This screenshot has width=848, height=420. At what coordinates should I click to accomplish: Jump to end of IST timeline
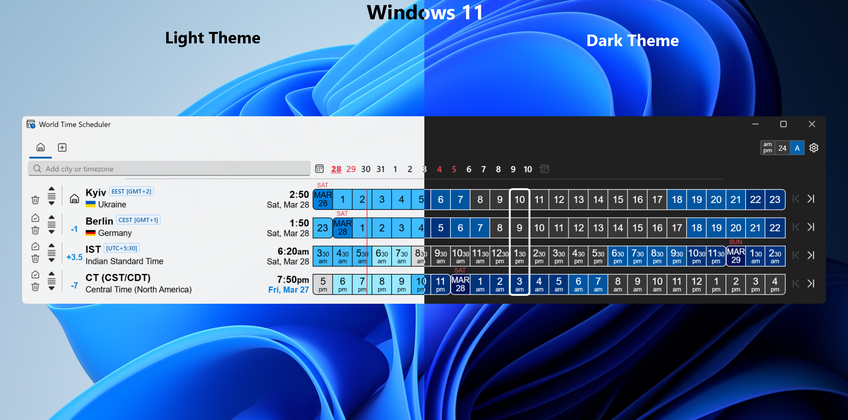pyautogui.click(x=811, y=255)
